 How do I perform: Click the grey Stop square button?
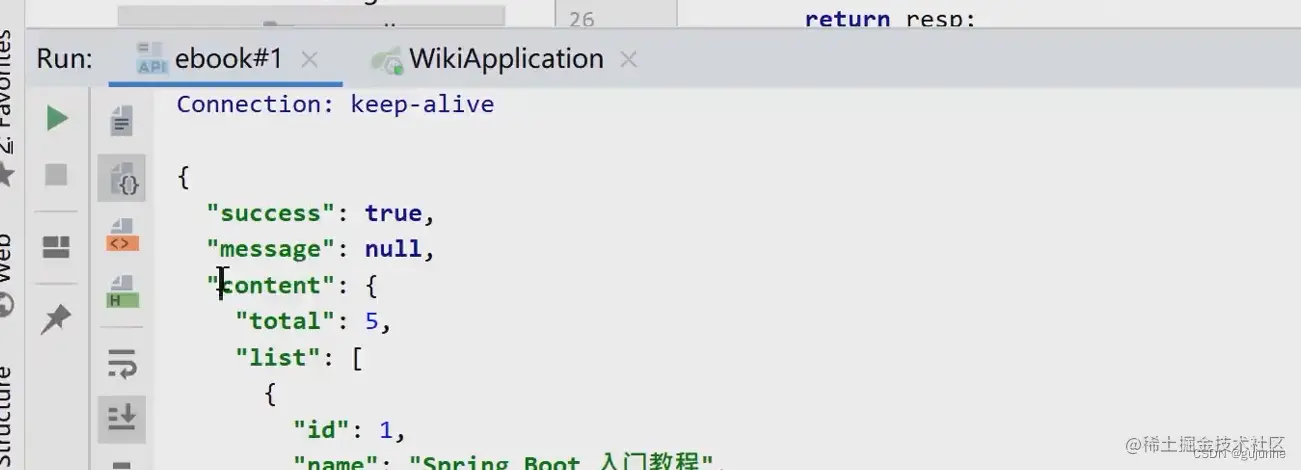(57, 176)
